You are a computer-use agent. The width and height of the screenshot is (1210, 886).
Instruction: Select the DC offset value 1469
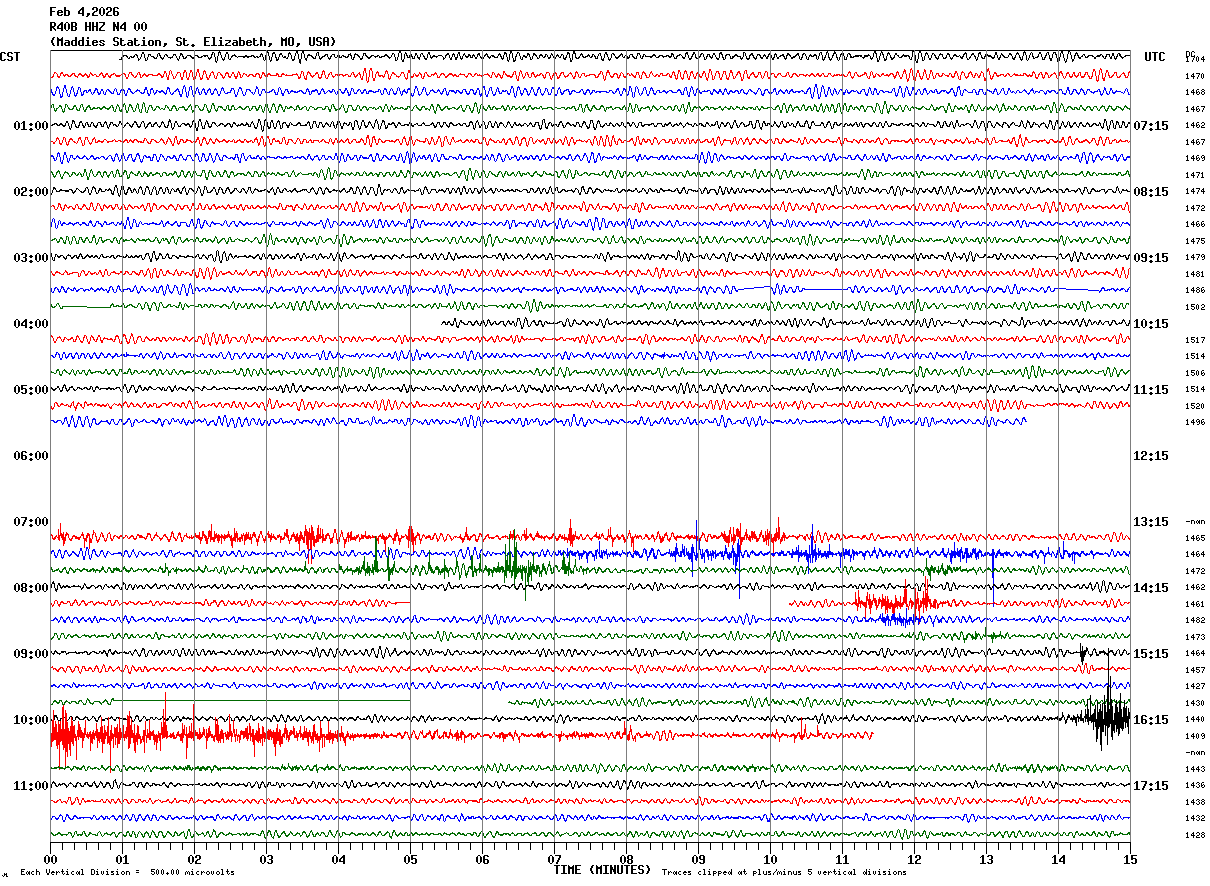pos(1195,158)
